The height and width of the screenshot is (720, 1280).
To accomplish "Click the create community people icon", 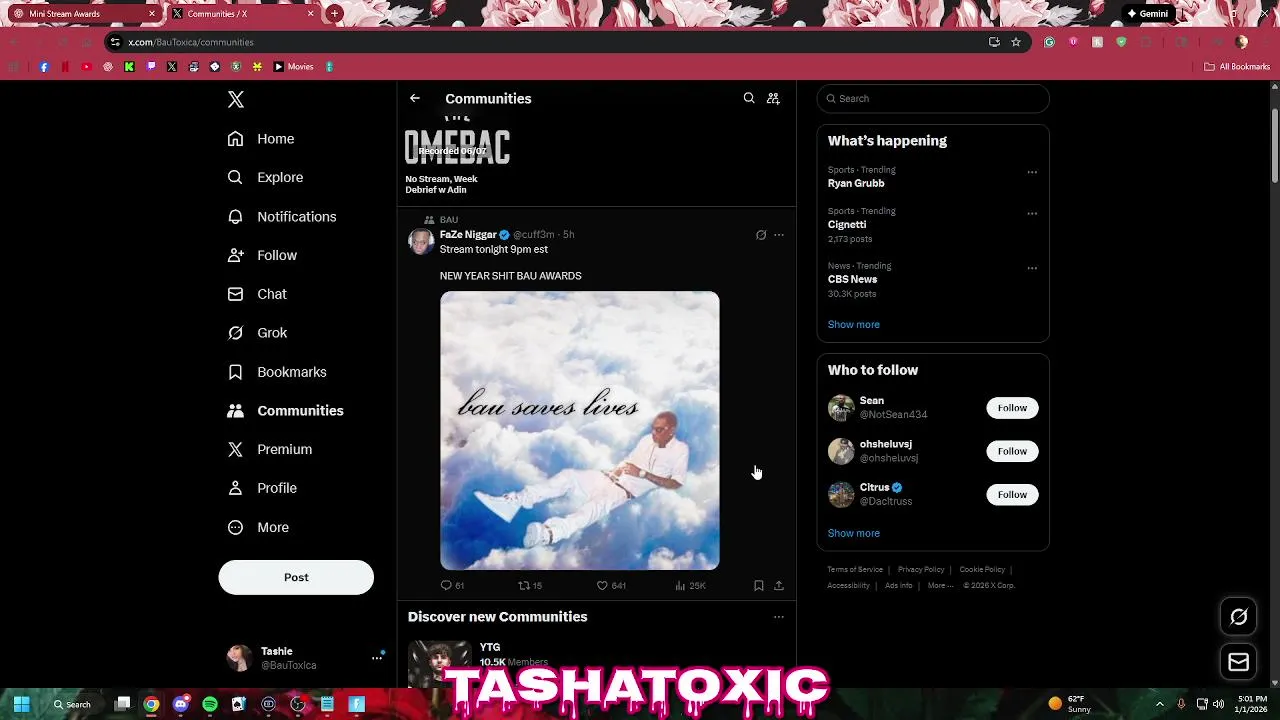I will (x=773, y=98).
